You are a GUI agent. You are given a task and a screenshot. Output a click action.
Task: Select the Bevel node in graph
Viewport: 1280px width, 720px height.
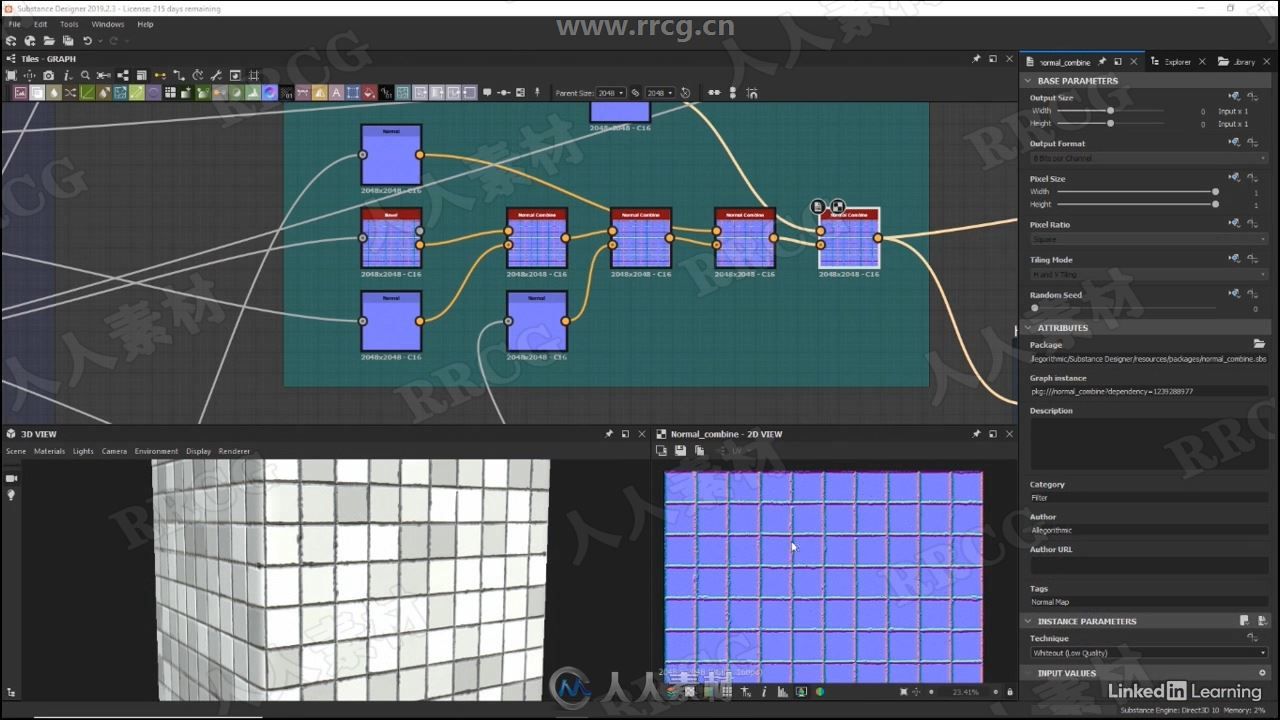click(x=391, y=238)
